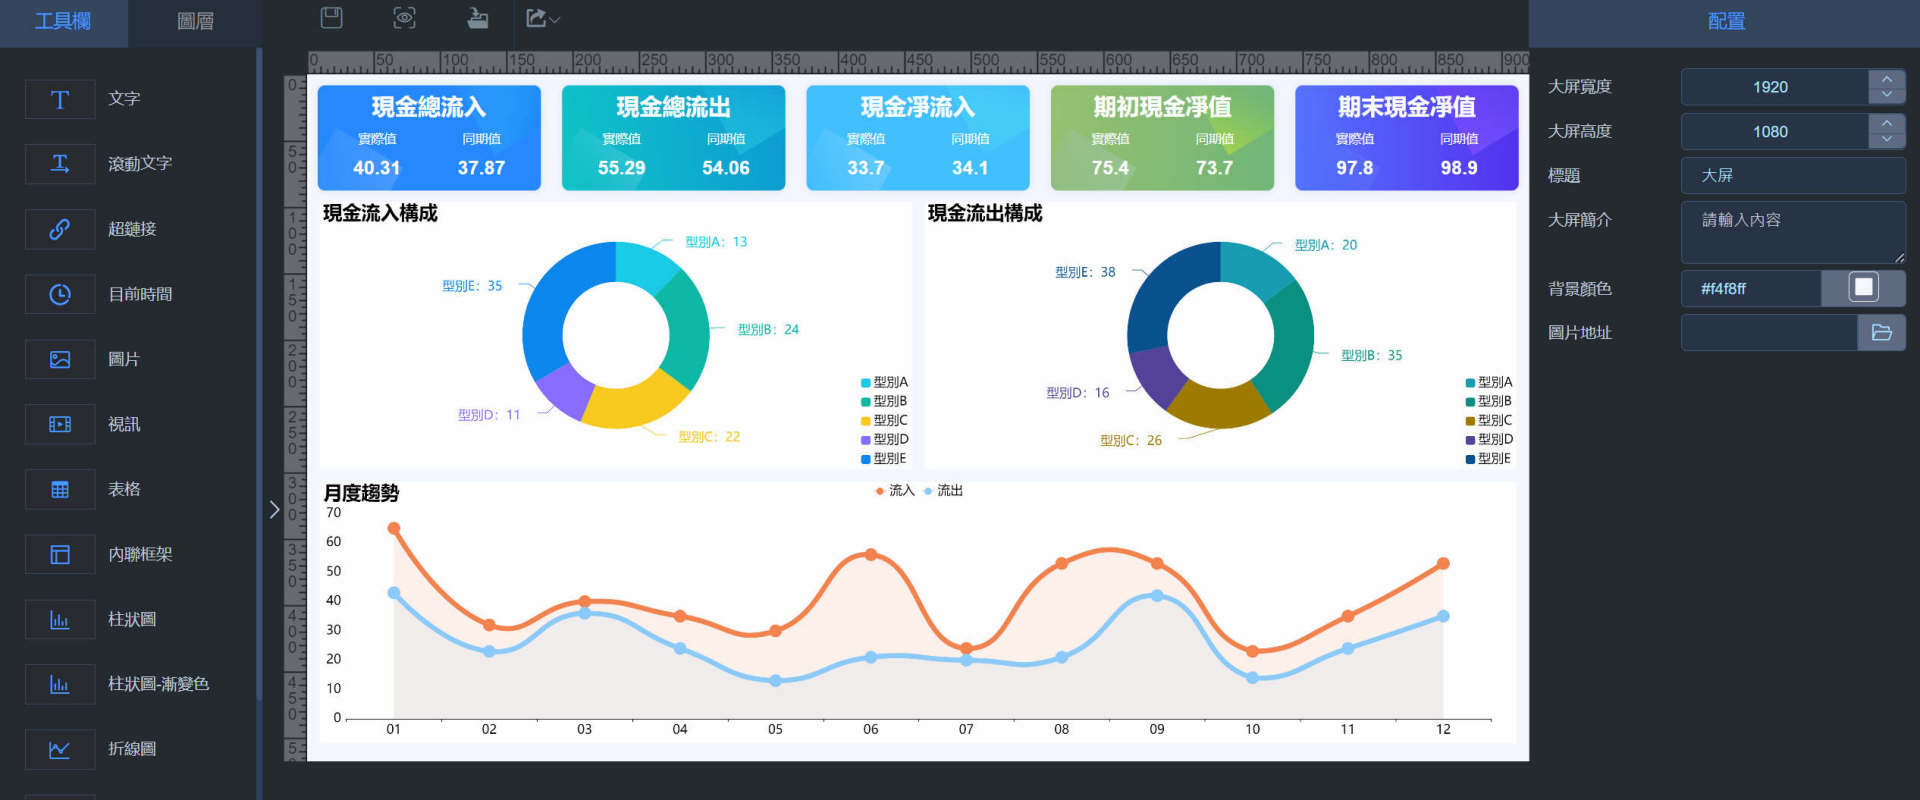This screenshot has height=800, width=1920.
Task: Insert a 圖片 image component
Action: click(60, 359)
